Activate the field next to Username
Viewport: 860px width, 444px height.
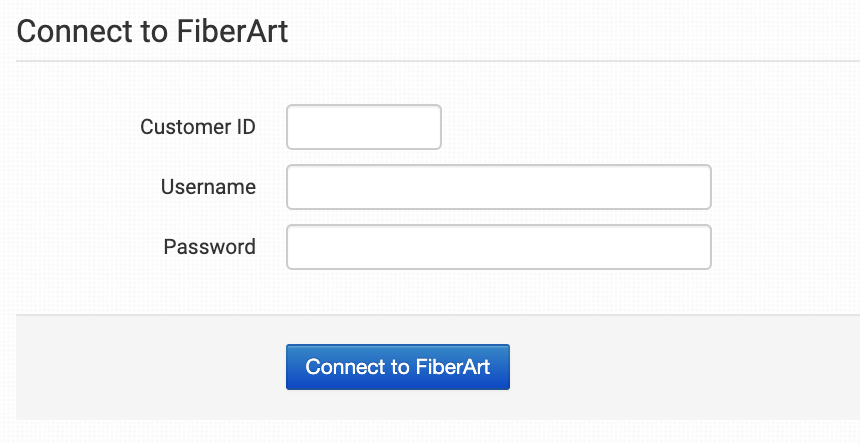[498, 187]
